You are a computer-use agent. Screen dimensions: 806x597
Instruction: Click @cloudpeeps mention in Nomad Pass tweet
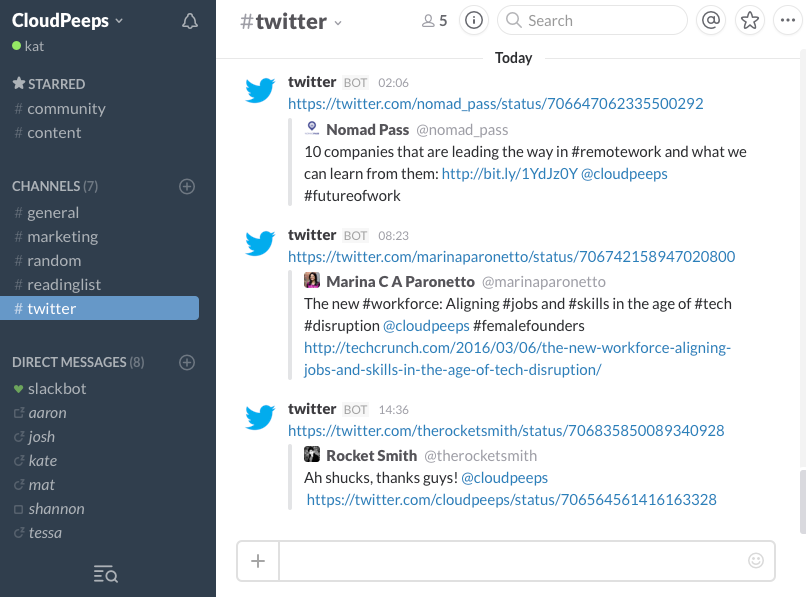pos(624,174)
